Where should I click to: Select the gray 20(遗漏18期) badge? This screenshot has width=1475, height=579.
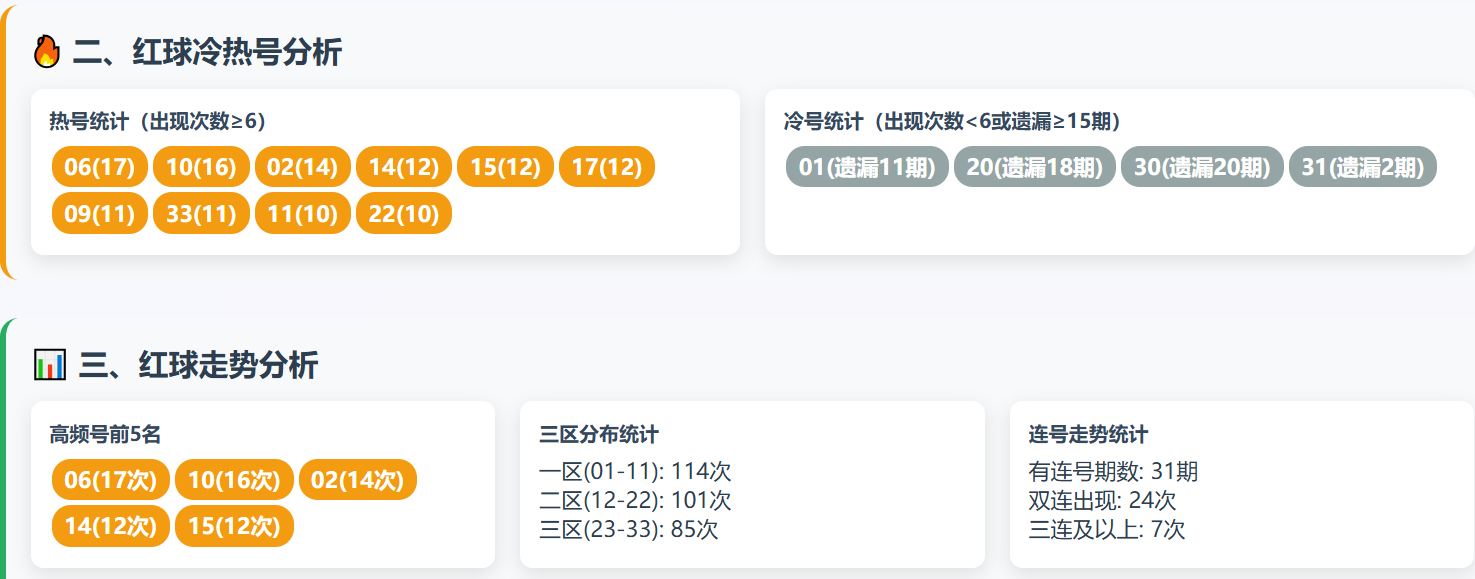(1034, 167)
